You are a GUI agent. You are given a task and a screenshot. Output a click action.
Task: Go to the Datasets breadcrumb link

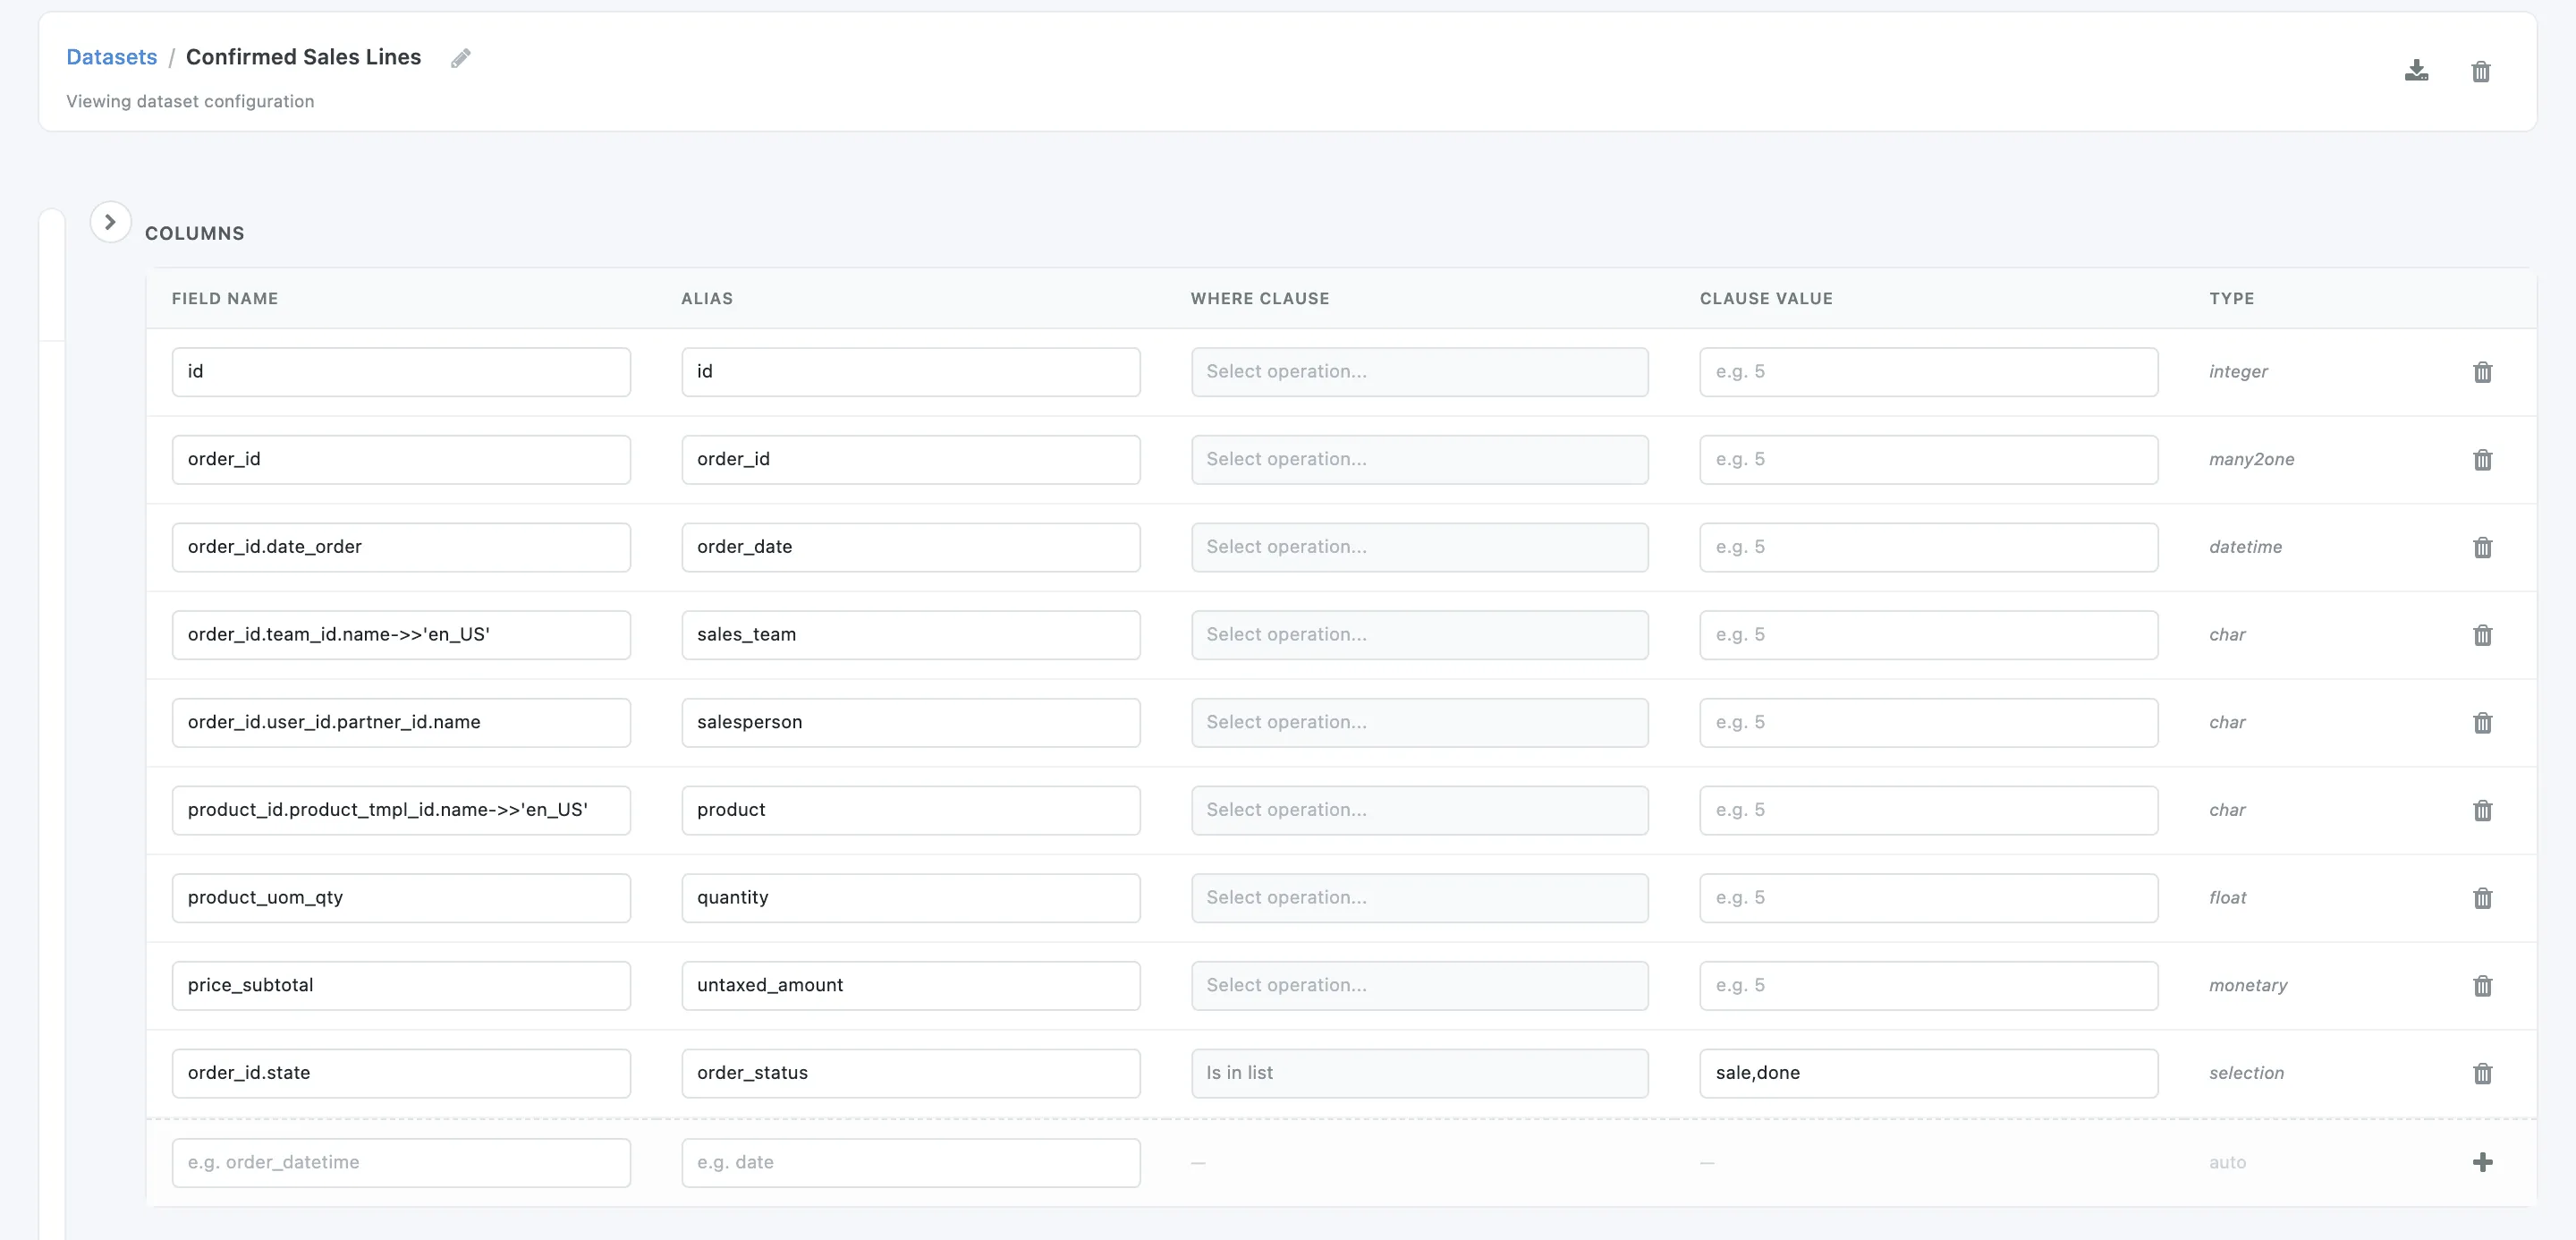[x=112, y=57]
